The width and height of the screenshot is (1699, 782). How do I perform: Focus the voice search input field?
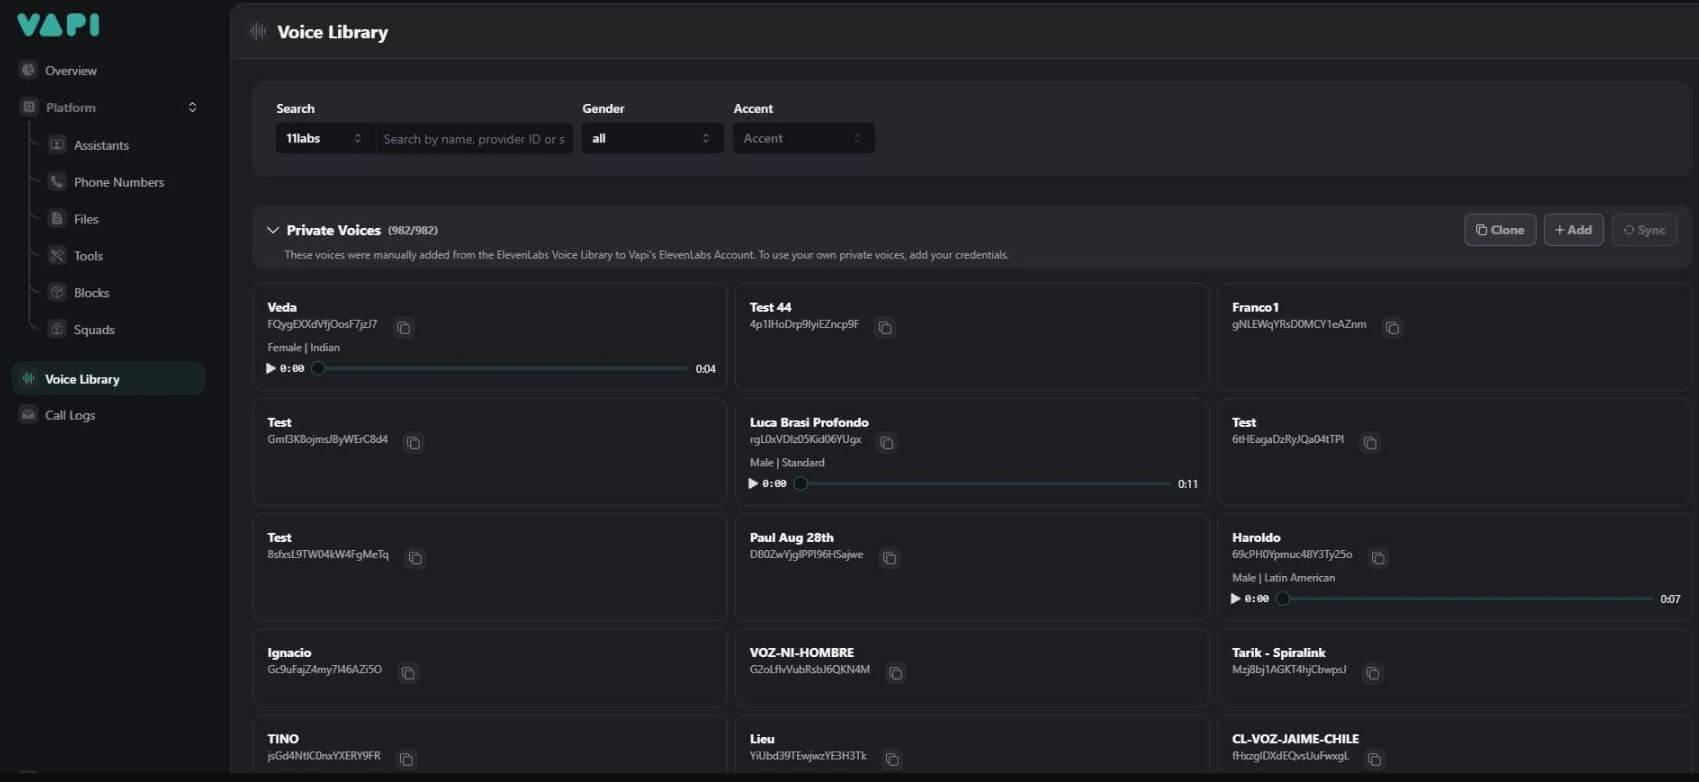pos(473,138)
